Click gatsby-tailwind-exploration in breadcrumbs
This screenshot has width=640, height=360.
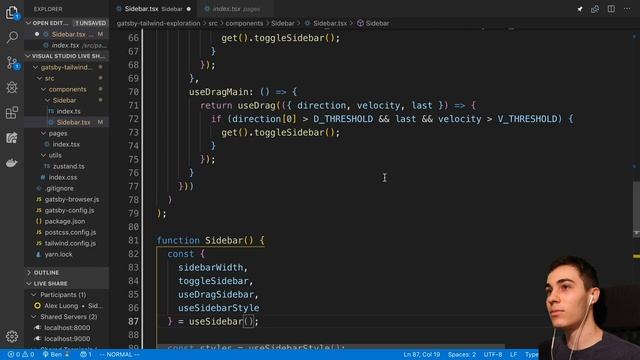(158, 23)
